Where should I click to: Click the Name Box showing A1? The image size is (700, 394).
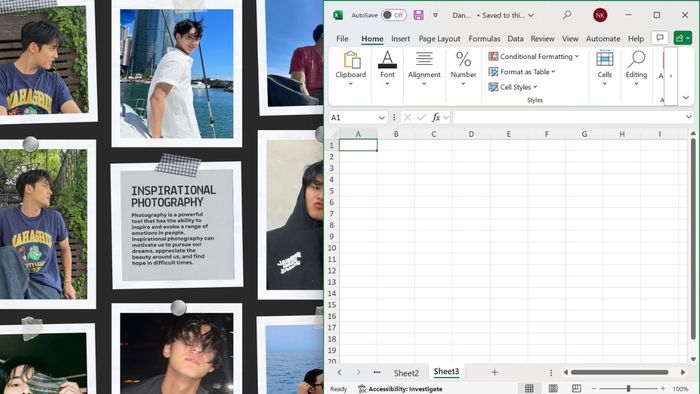click(x=353, y=117)
